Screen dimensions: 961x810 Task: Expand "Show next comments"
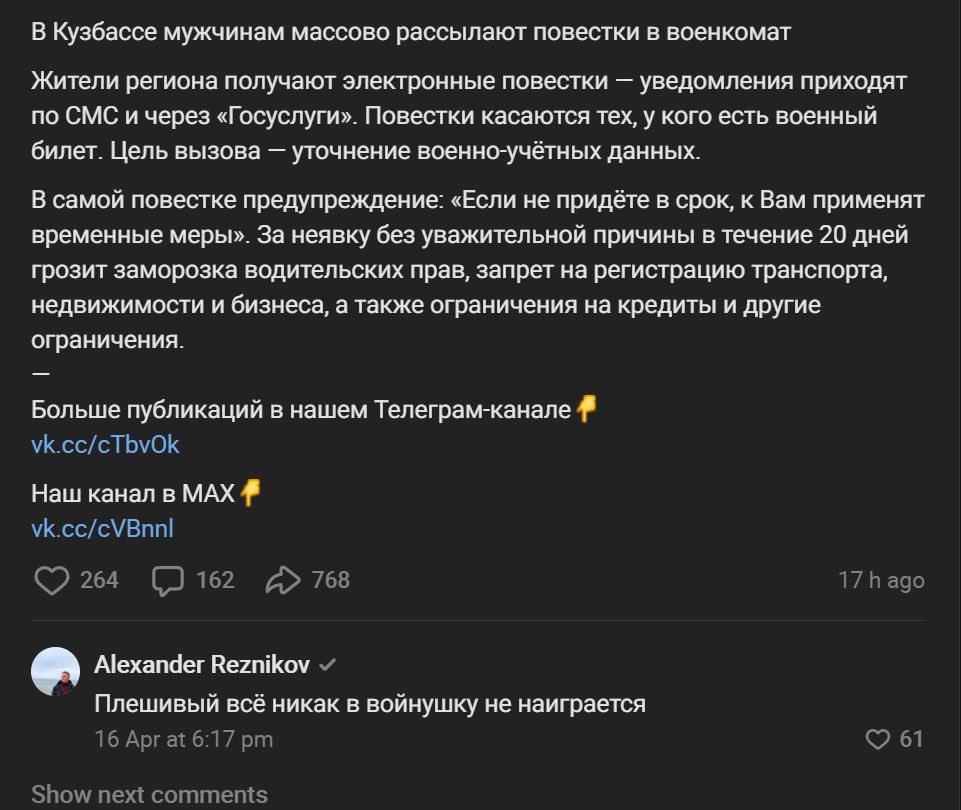point(149,794)
